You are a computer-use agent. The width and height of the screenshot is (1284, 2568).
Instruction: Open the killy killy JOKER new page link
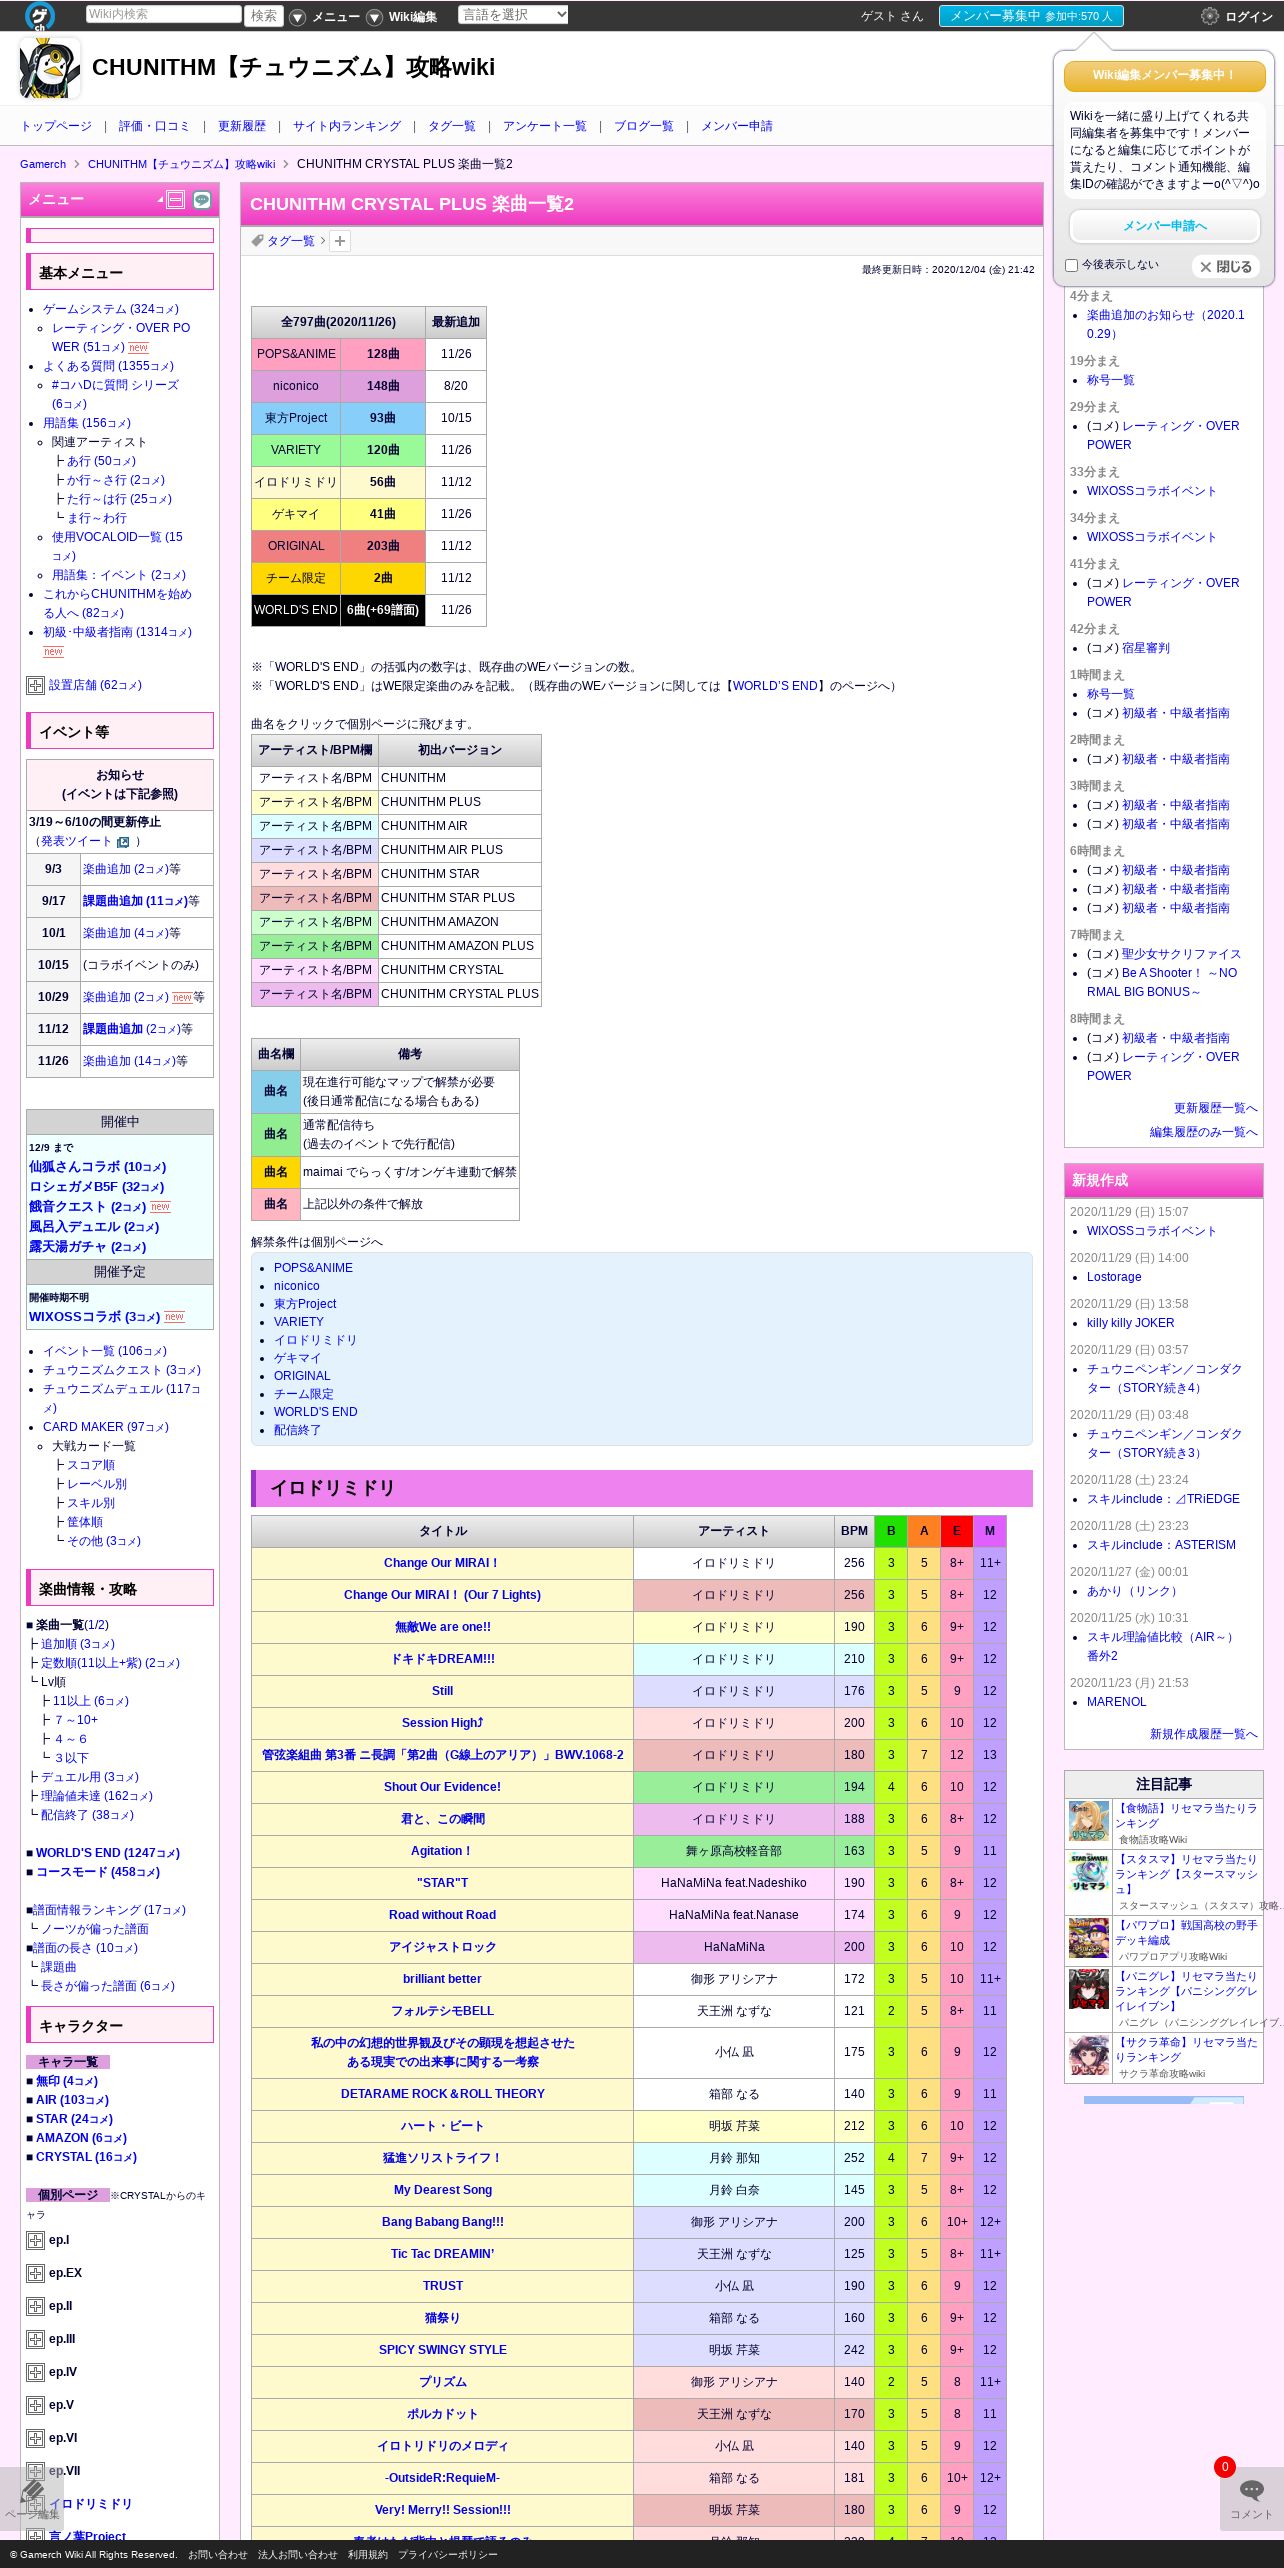1131,1323
